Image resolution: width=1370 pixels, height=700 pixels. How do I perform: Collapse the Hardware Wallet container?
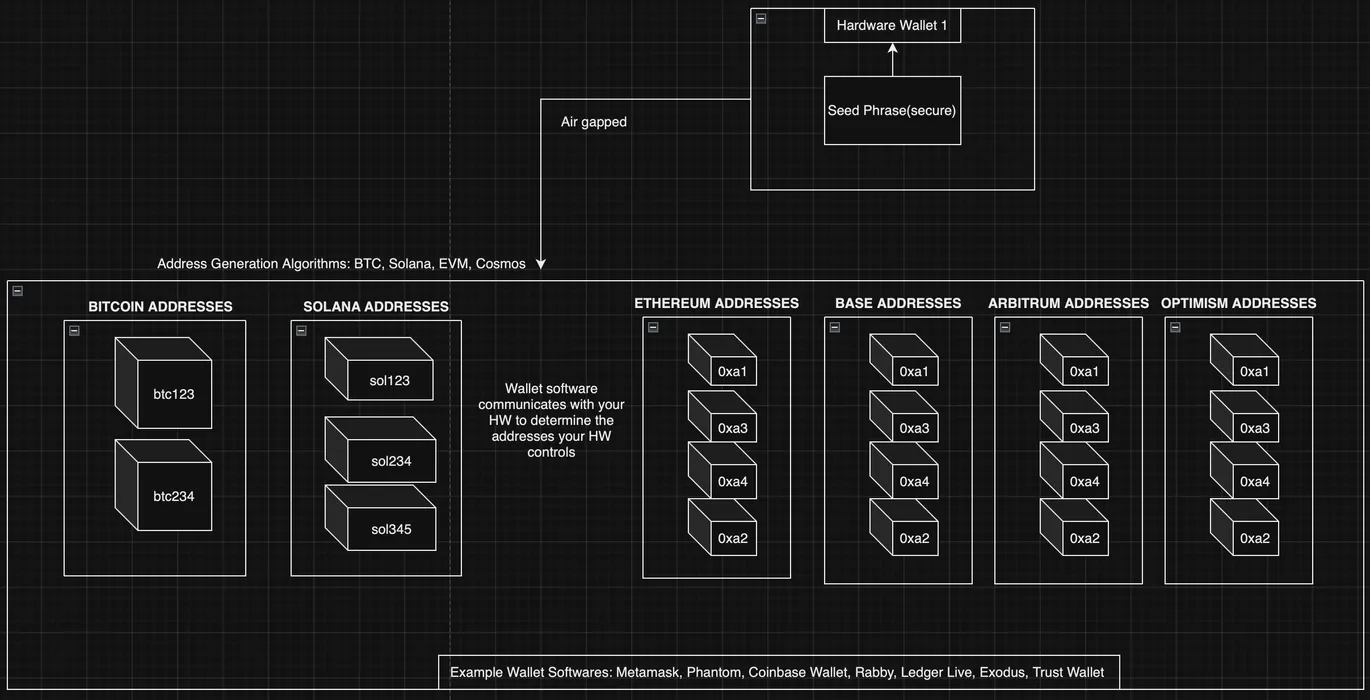coord(761,19)
